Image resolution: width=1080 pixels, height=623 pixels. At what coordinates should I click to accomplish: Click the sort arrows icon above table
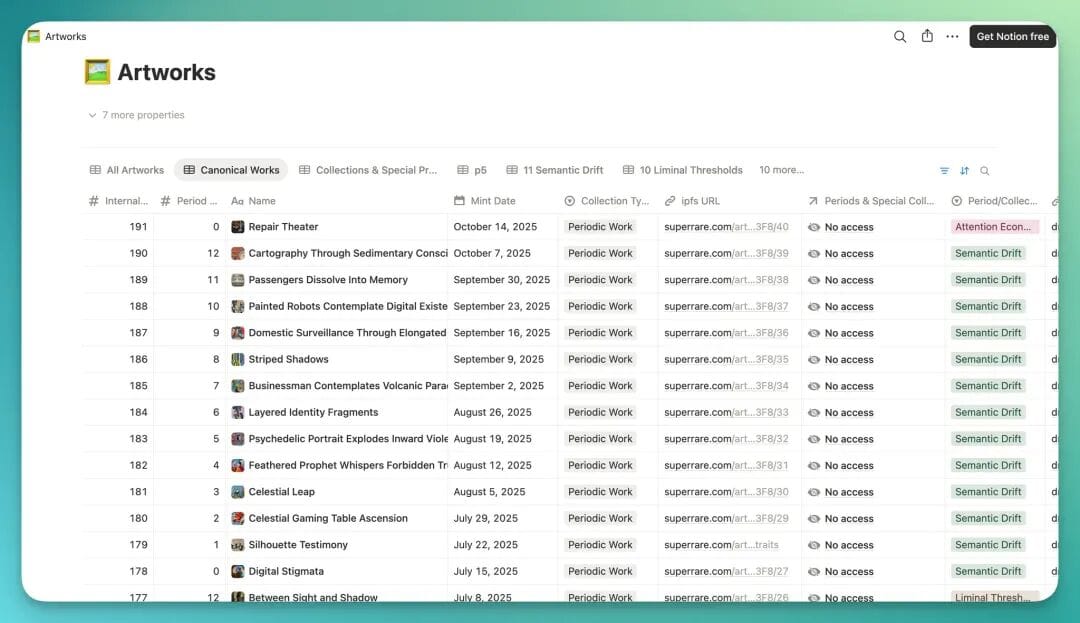coord(964,171)
